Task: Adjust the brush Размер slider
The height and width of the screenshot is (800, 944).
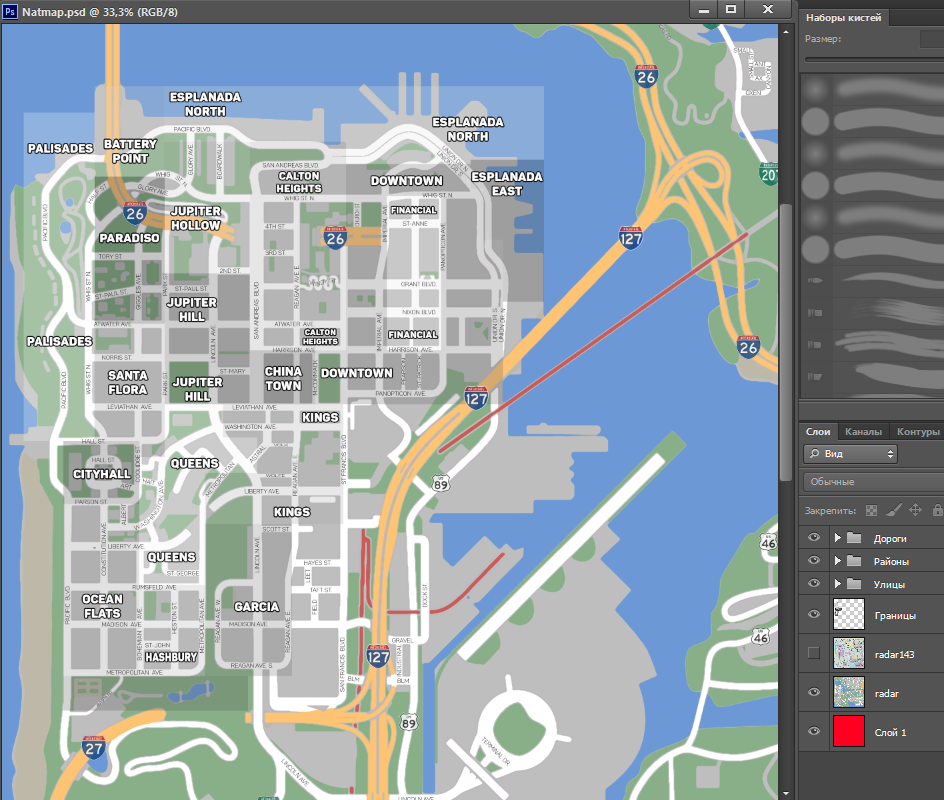Action: coord(874,60)
